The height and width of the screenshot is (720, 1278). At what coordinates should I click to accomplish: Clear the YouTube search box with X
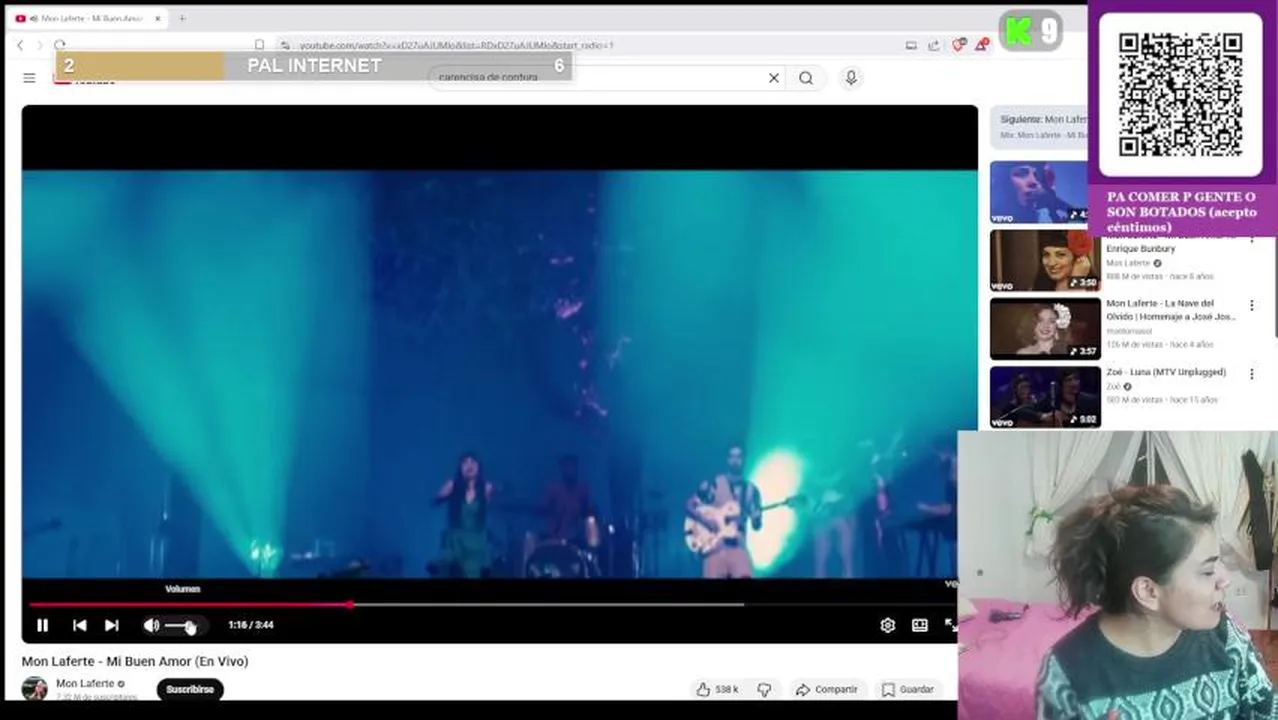[773, 77]
